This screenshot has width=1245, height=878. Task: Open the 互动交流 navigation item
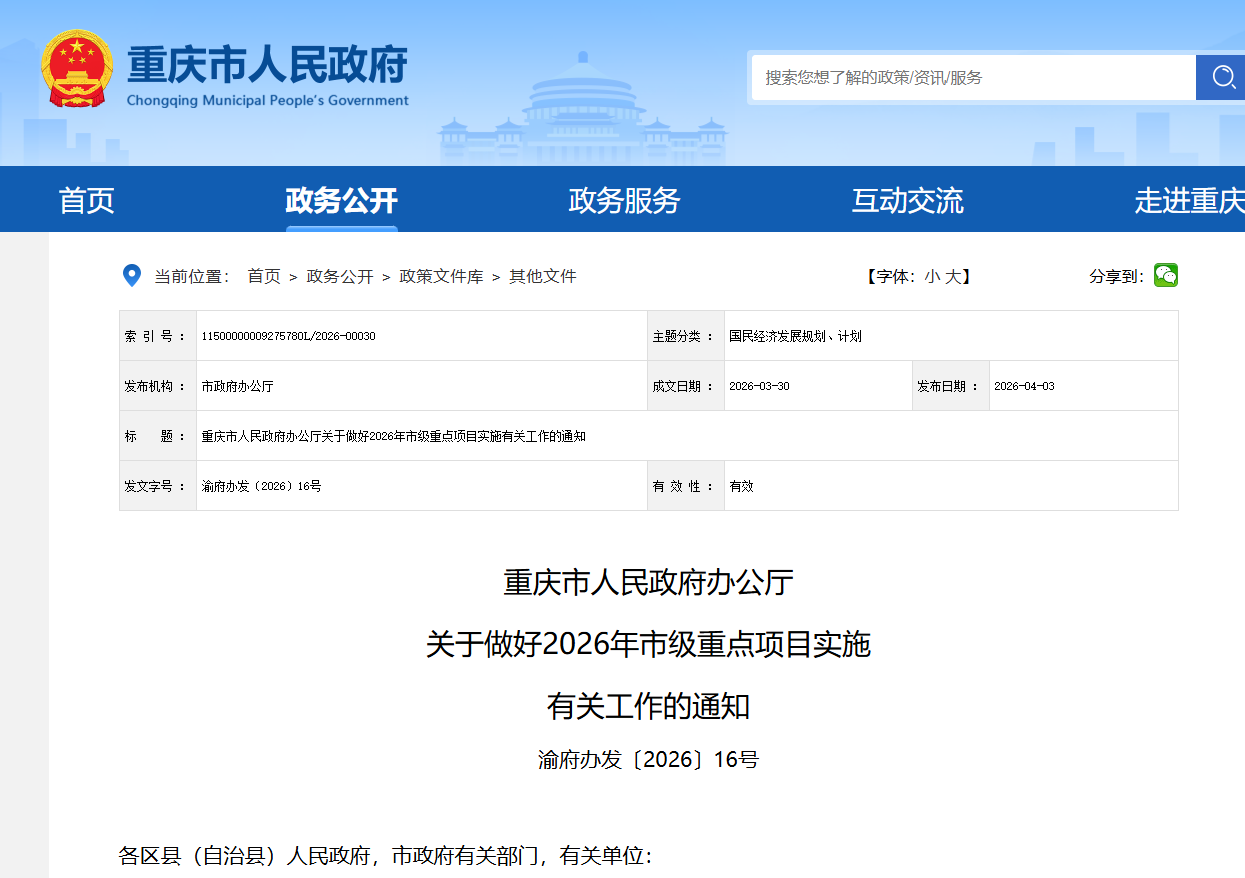click(907, 201)
